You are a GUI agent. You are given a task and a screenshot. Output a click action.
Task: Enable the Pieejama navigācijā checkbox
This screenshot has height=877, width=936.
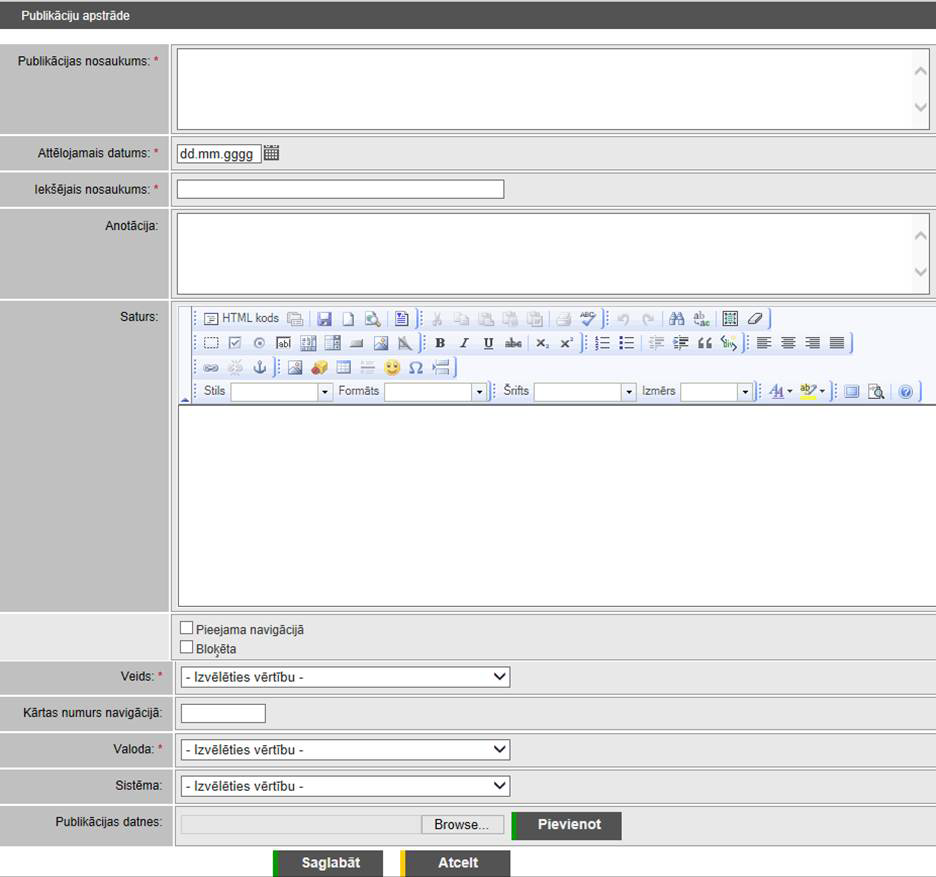click(x=186, y=628)
